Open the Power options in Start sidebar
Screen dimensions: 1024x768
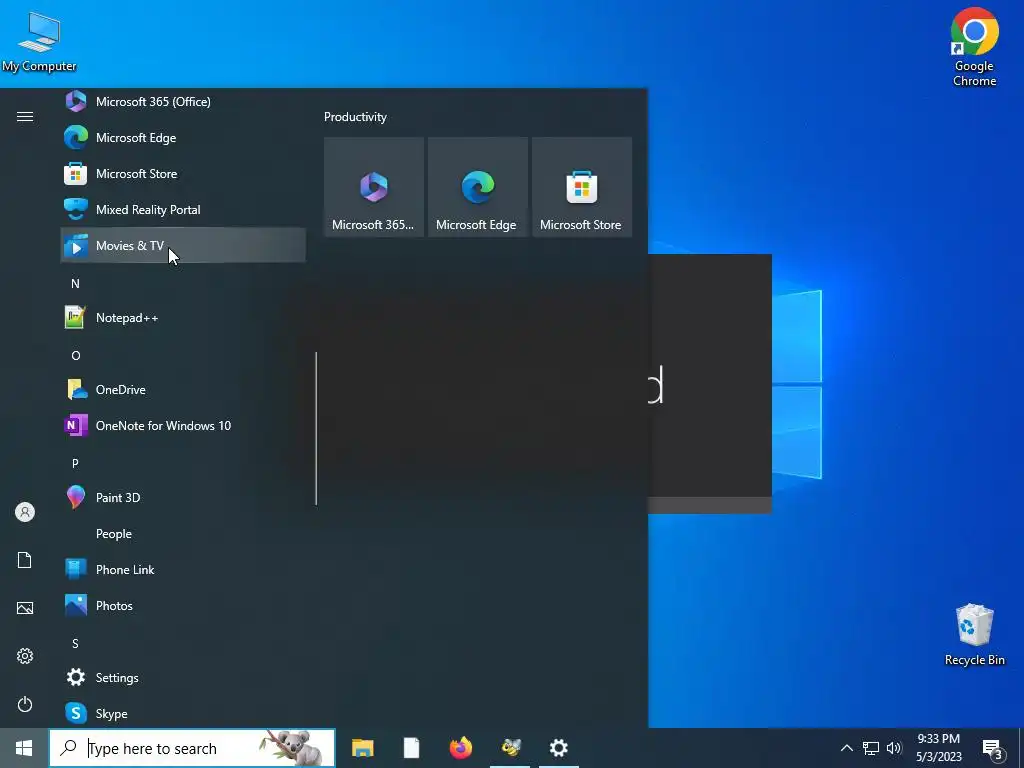(25, 704)
